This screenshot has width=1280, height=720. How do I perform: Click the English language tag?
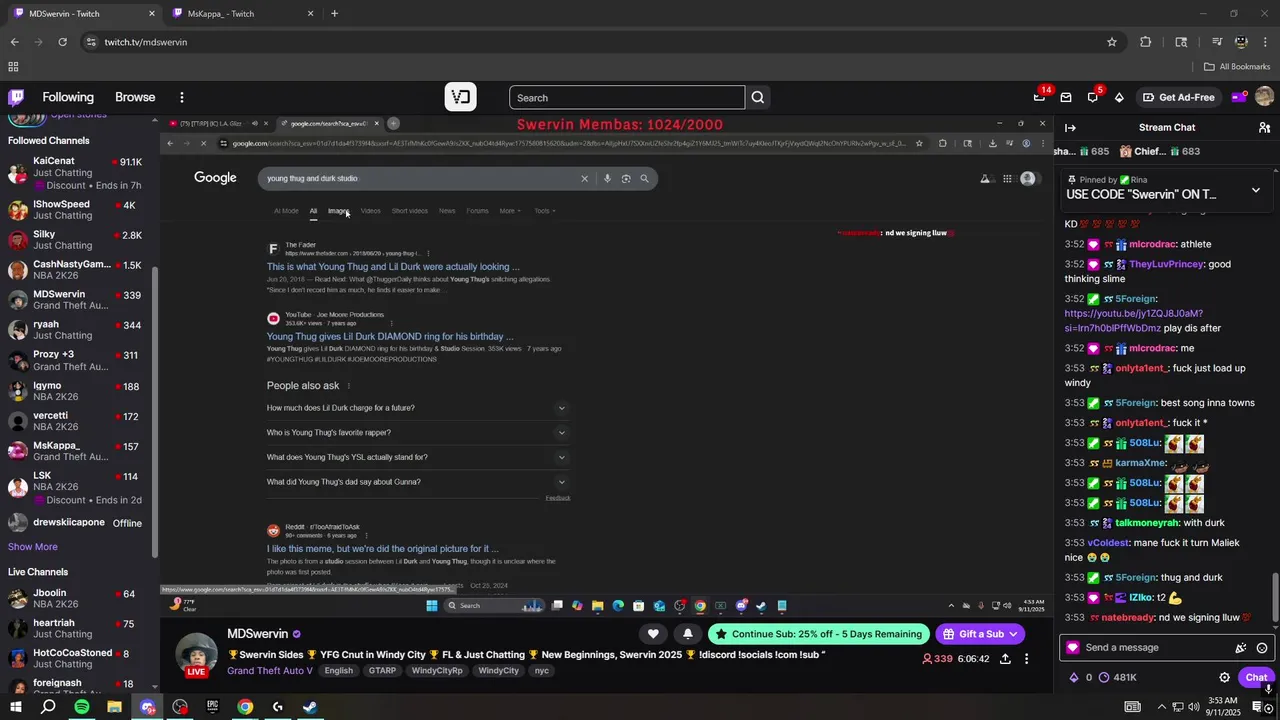click(338, 671)
